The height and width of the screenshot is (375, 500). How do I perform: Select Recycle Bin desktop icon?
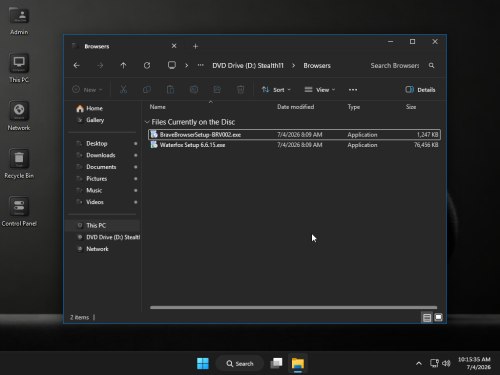pyautogui.click(x=19, y=164)
